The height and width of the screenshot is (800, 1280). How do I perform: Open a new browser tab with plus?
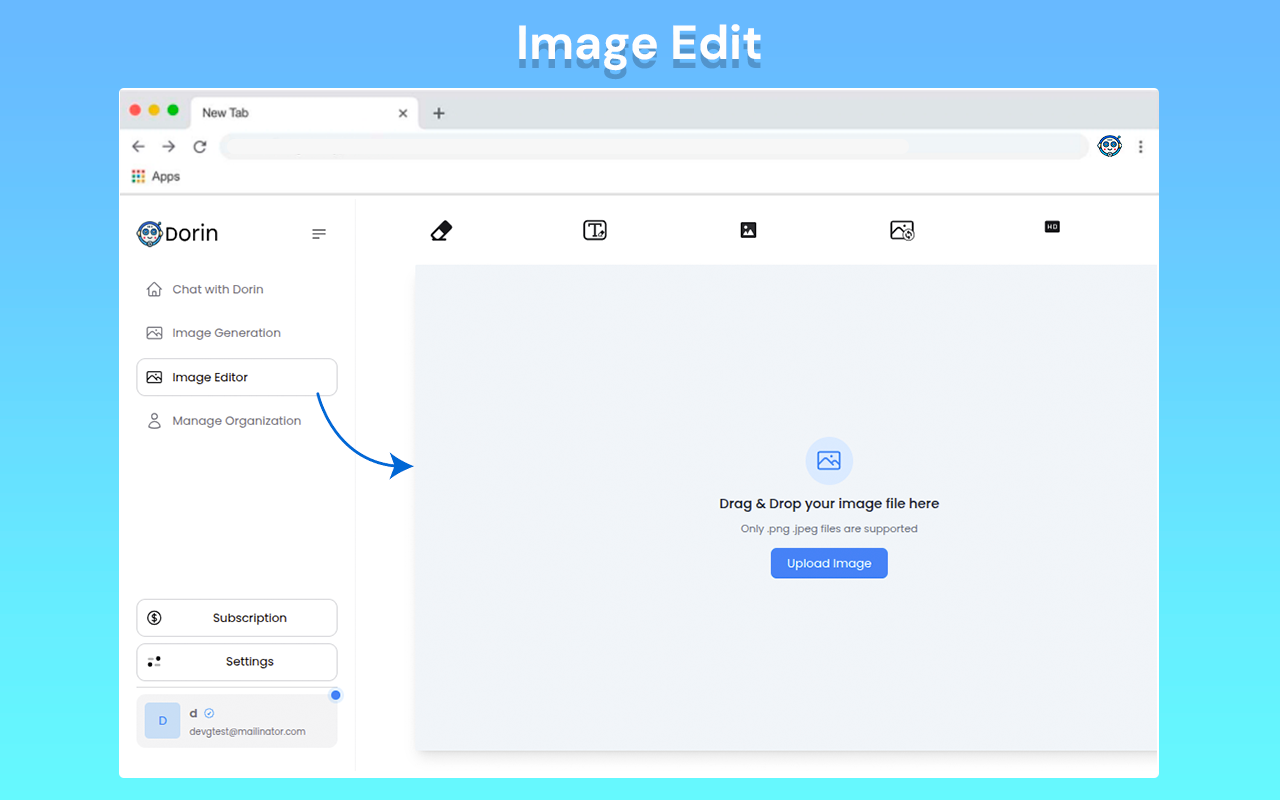pyautogui.click(x=438, y=113)
